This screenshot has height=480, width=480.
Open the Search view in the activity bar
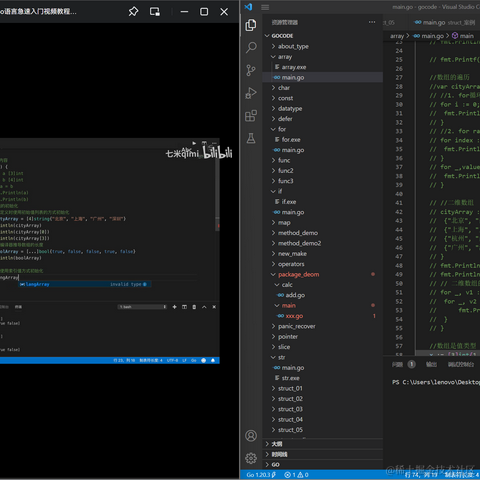click(251, 47)
